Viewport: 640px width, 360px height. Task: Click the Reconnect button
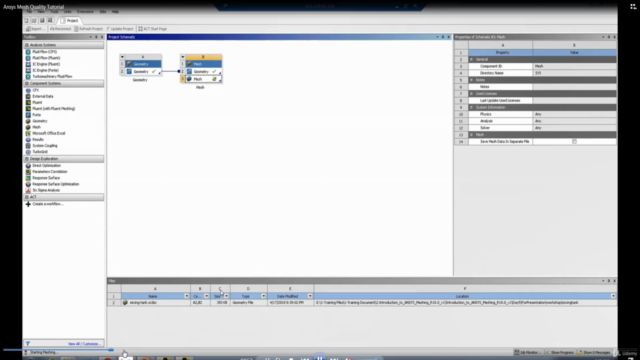pyautogui.click(x=60, y=29)
